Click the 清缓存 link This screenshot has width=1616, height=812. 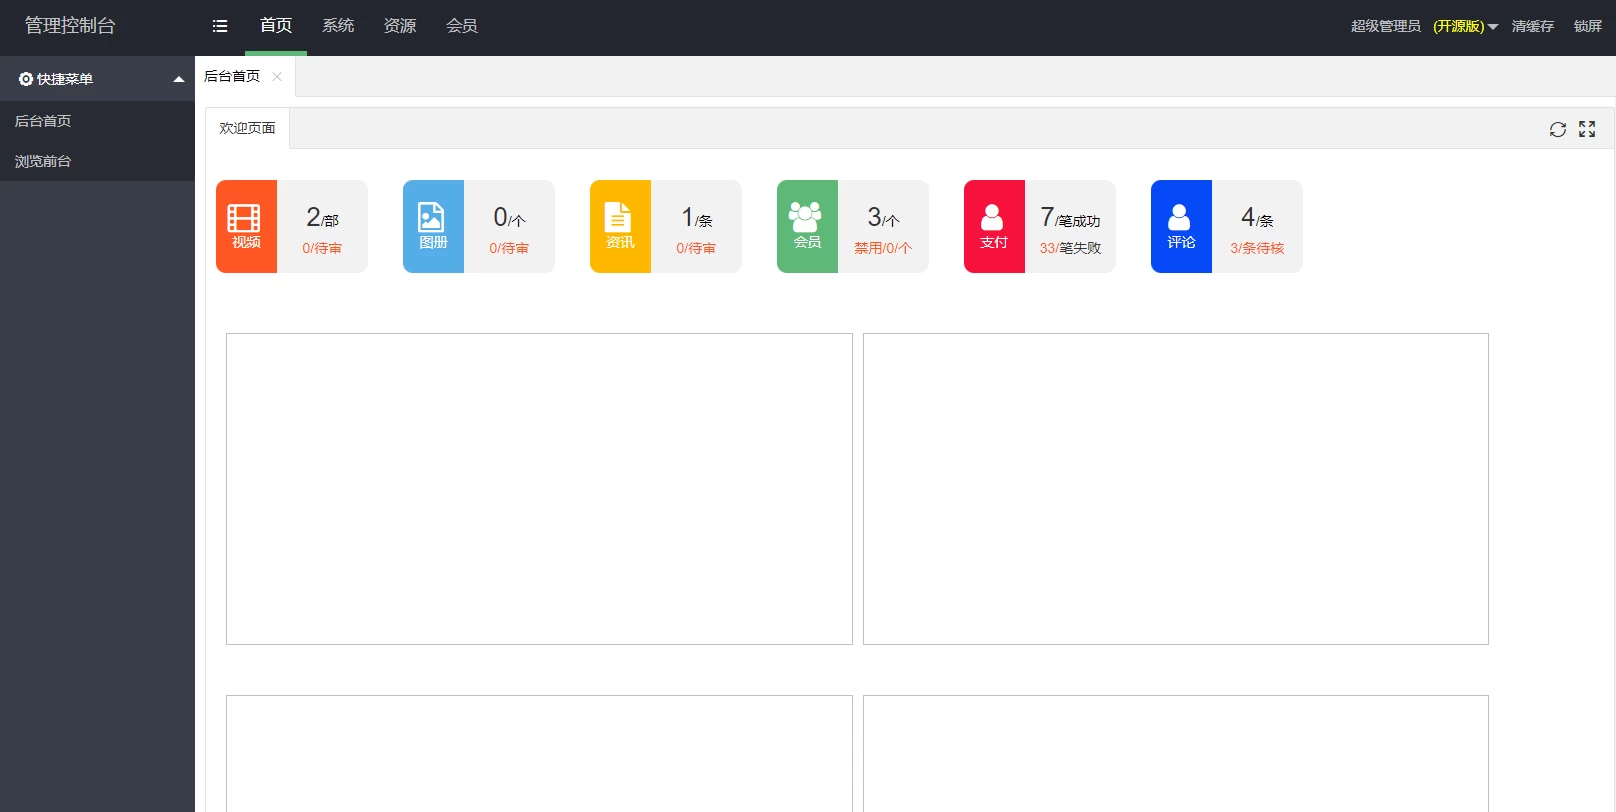click(x=1532, y=26)
